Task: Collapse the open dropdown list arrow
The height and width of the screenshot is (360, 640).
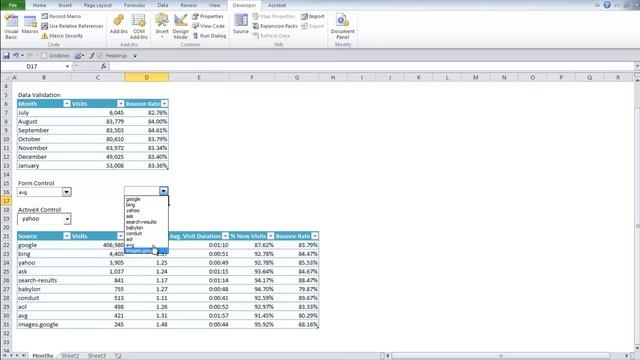Action: pyautogui.click(x=163, y=191)
